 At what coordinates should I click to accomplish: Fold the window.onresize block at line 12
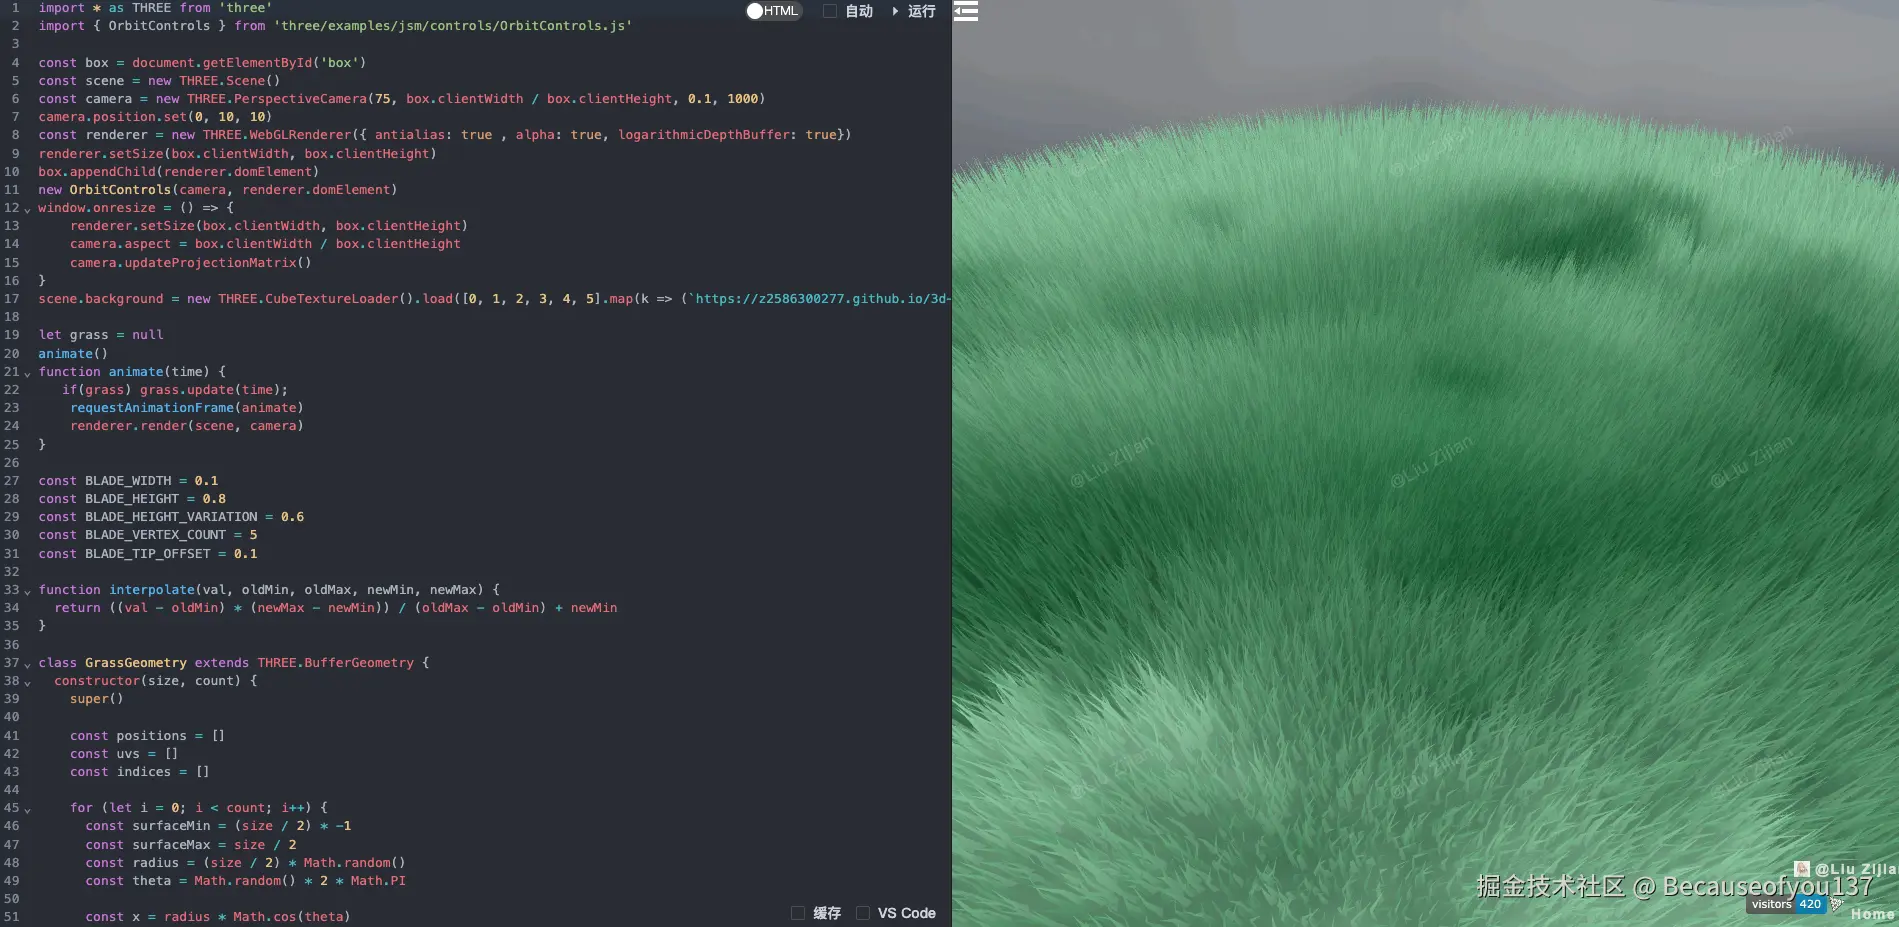(27, 209)
